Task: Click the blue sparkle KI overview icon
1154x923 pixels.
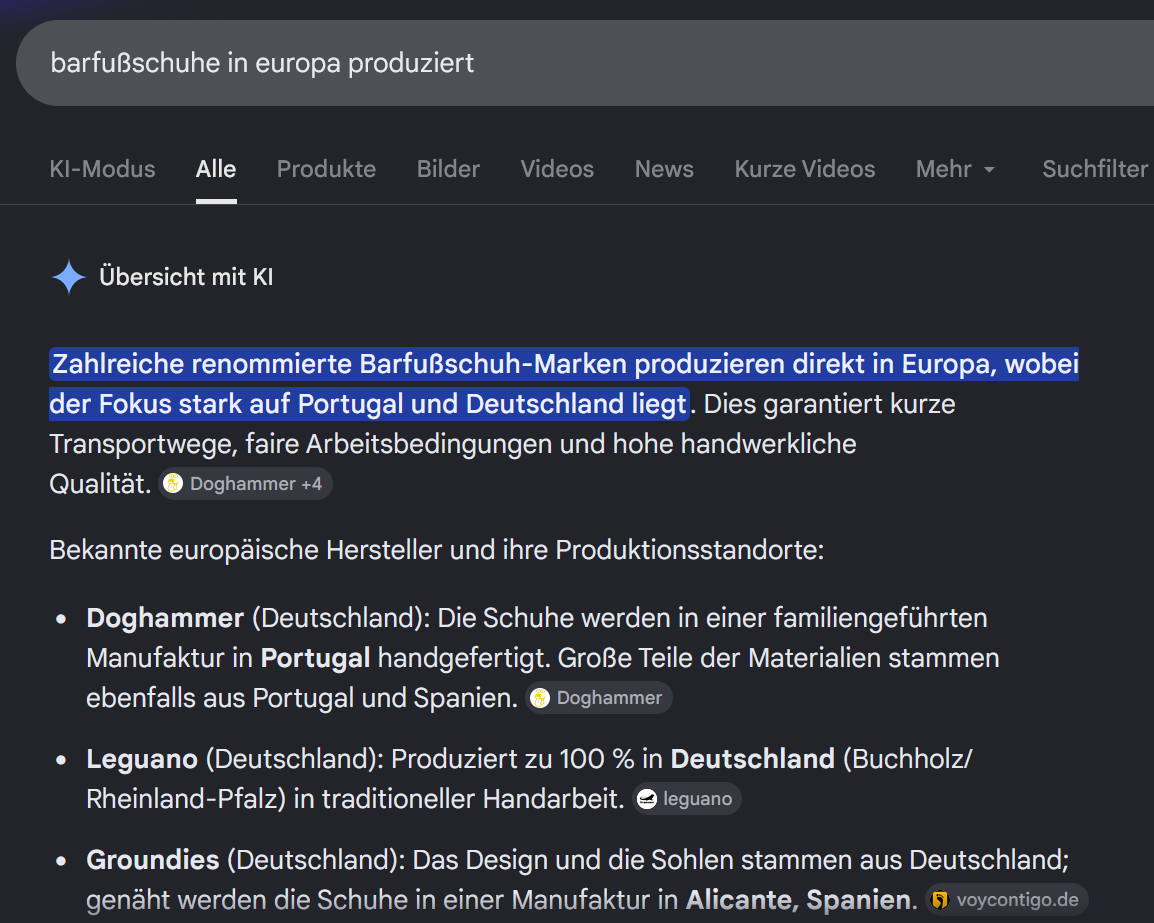Action: click(x=69, y=277)
